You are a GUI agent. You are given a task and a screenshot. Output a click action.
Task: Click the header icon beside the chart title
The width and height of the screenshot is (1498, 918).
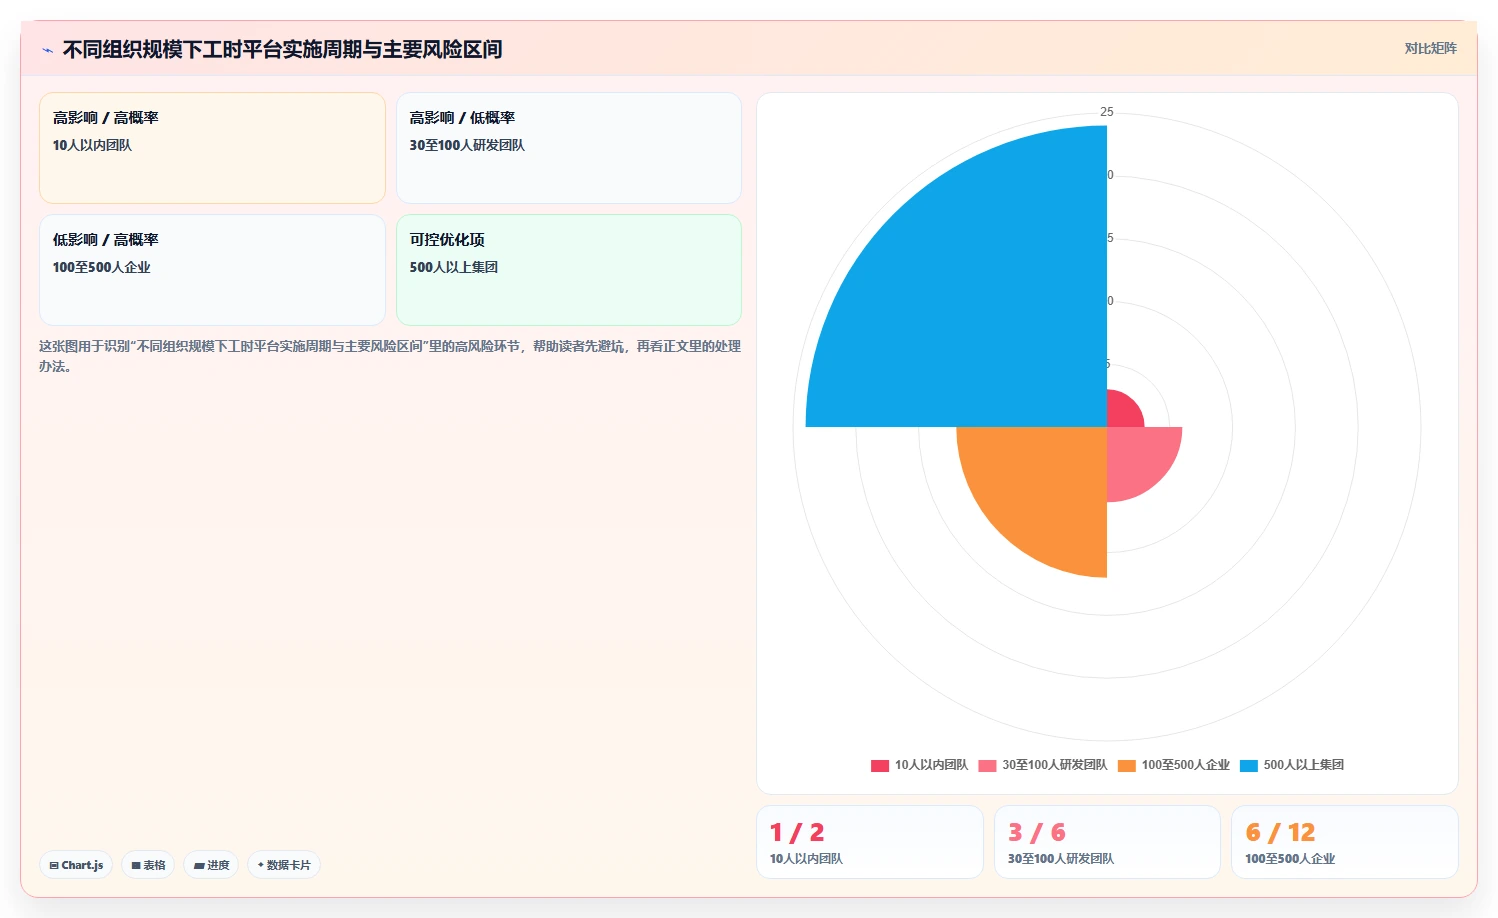click(x=47, y=50)
